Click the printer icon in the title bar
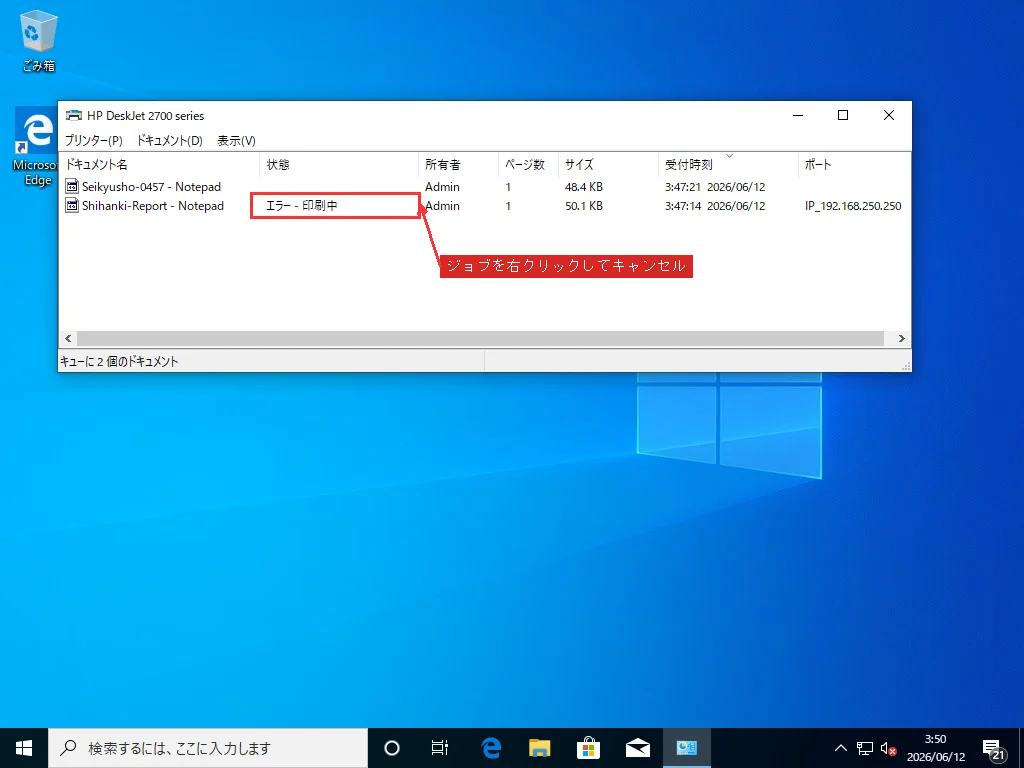 [74, 116]
